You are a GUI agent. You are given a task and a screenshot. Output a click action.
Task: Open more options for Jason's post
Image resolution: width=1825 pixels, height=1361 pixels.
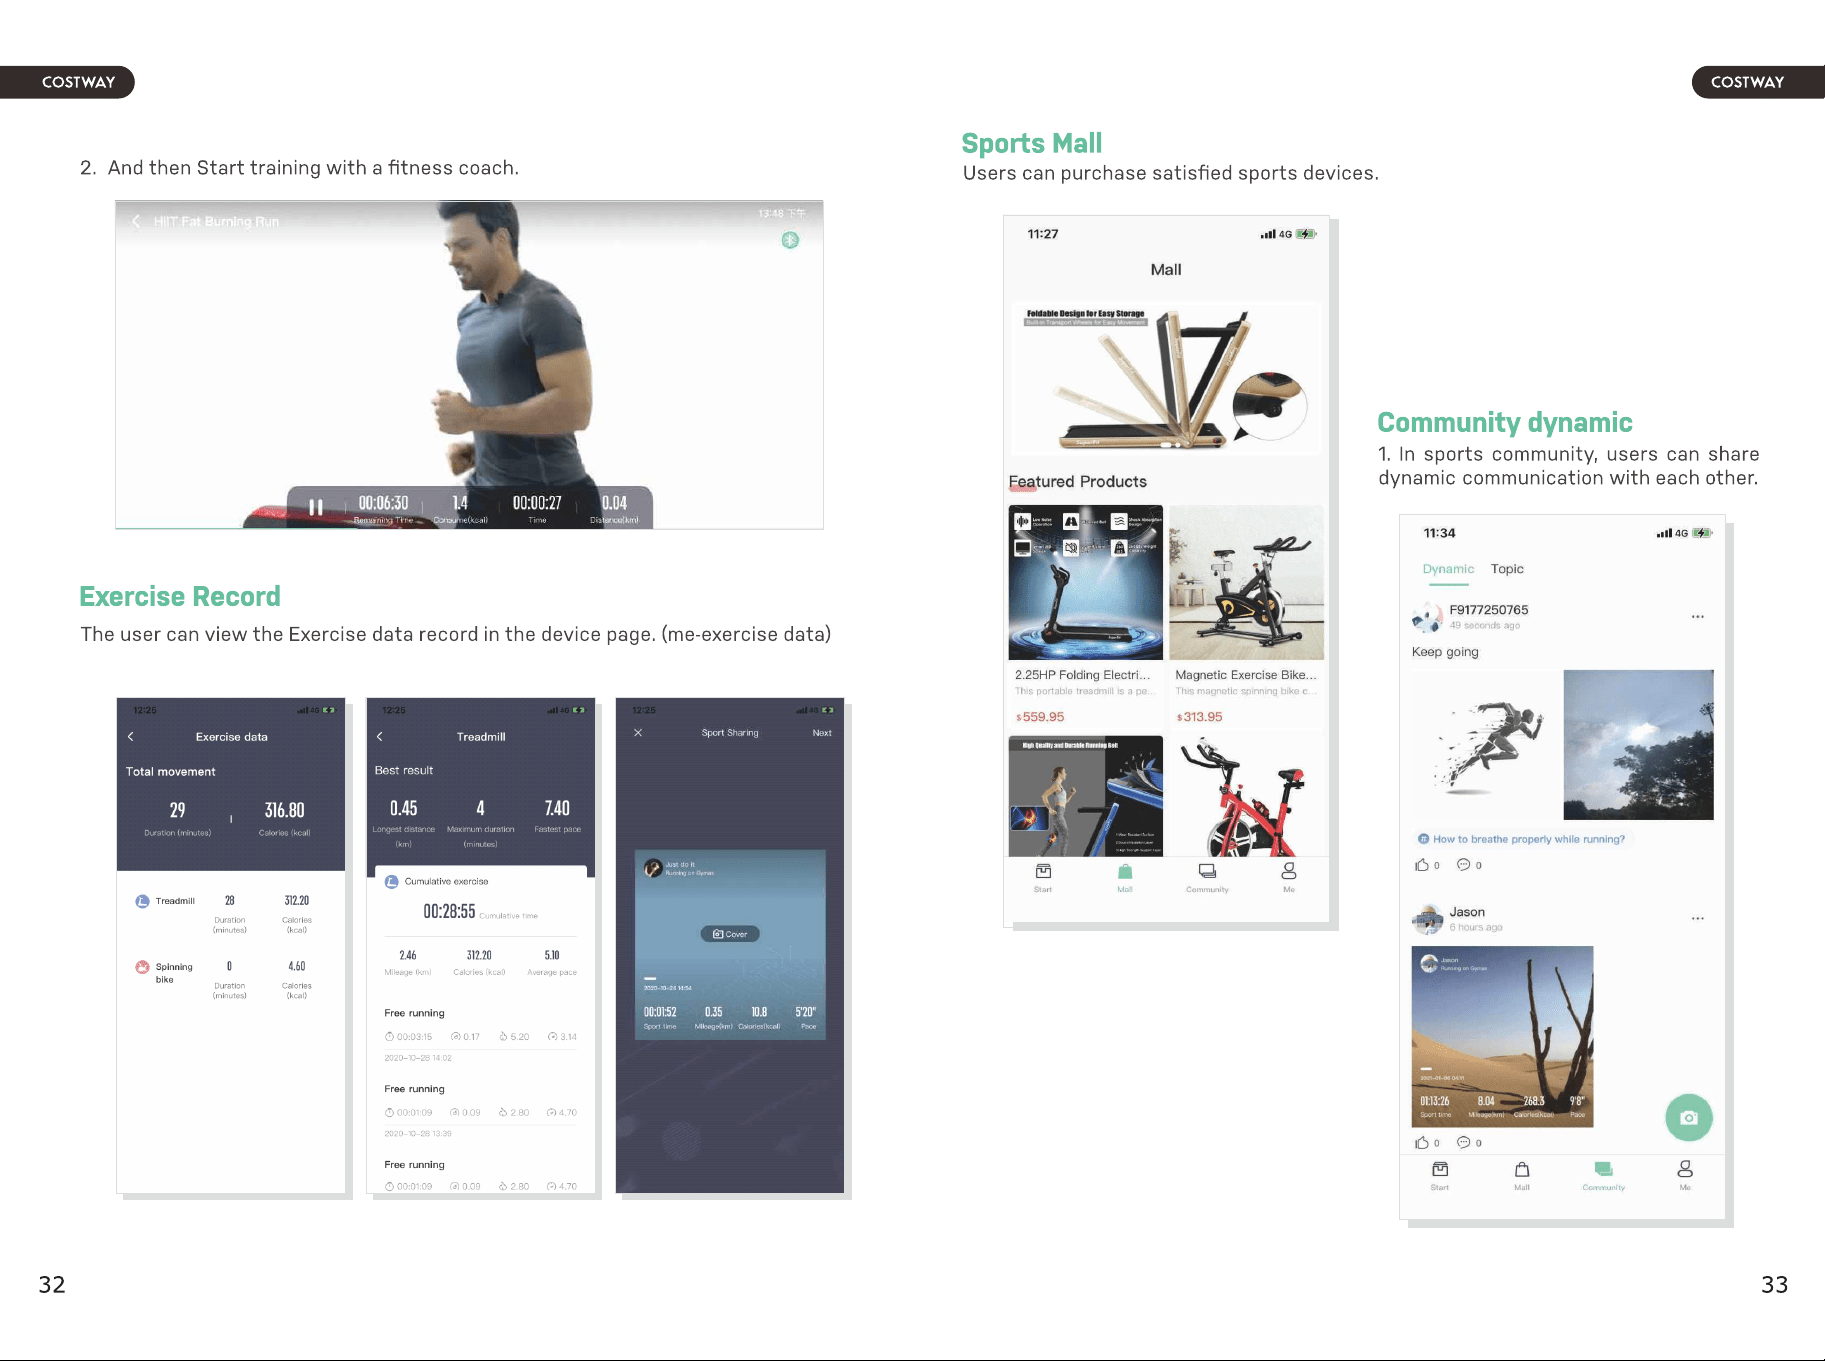coord(1697,918)
